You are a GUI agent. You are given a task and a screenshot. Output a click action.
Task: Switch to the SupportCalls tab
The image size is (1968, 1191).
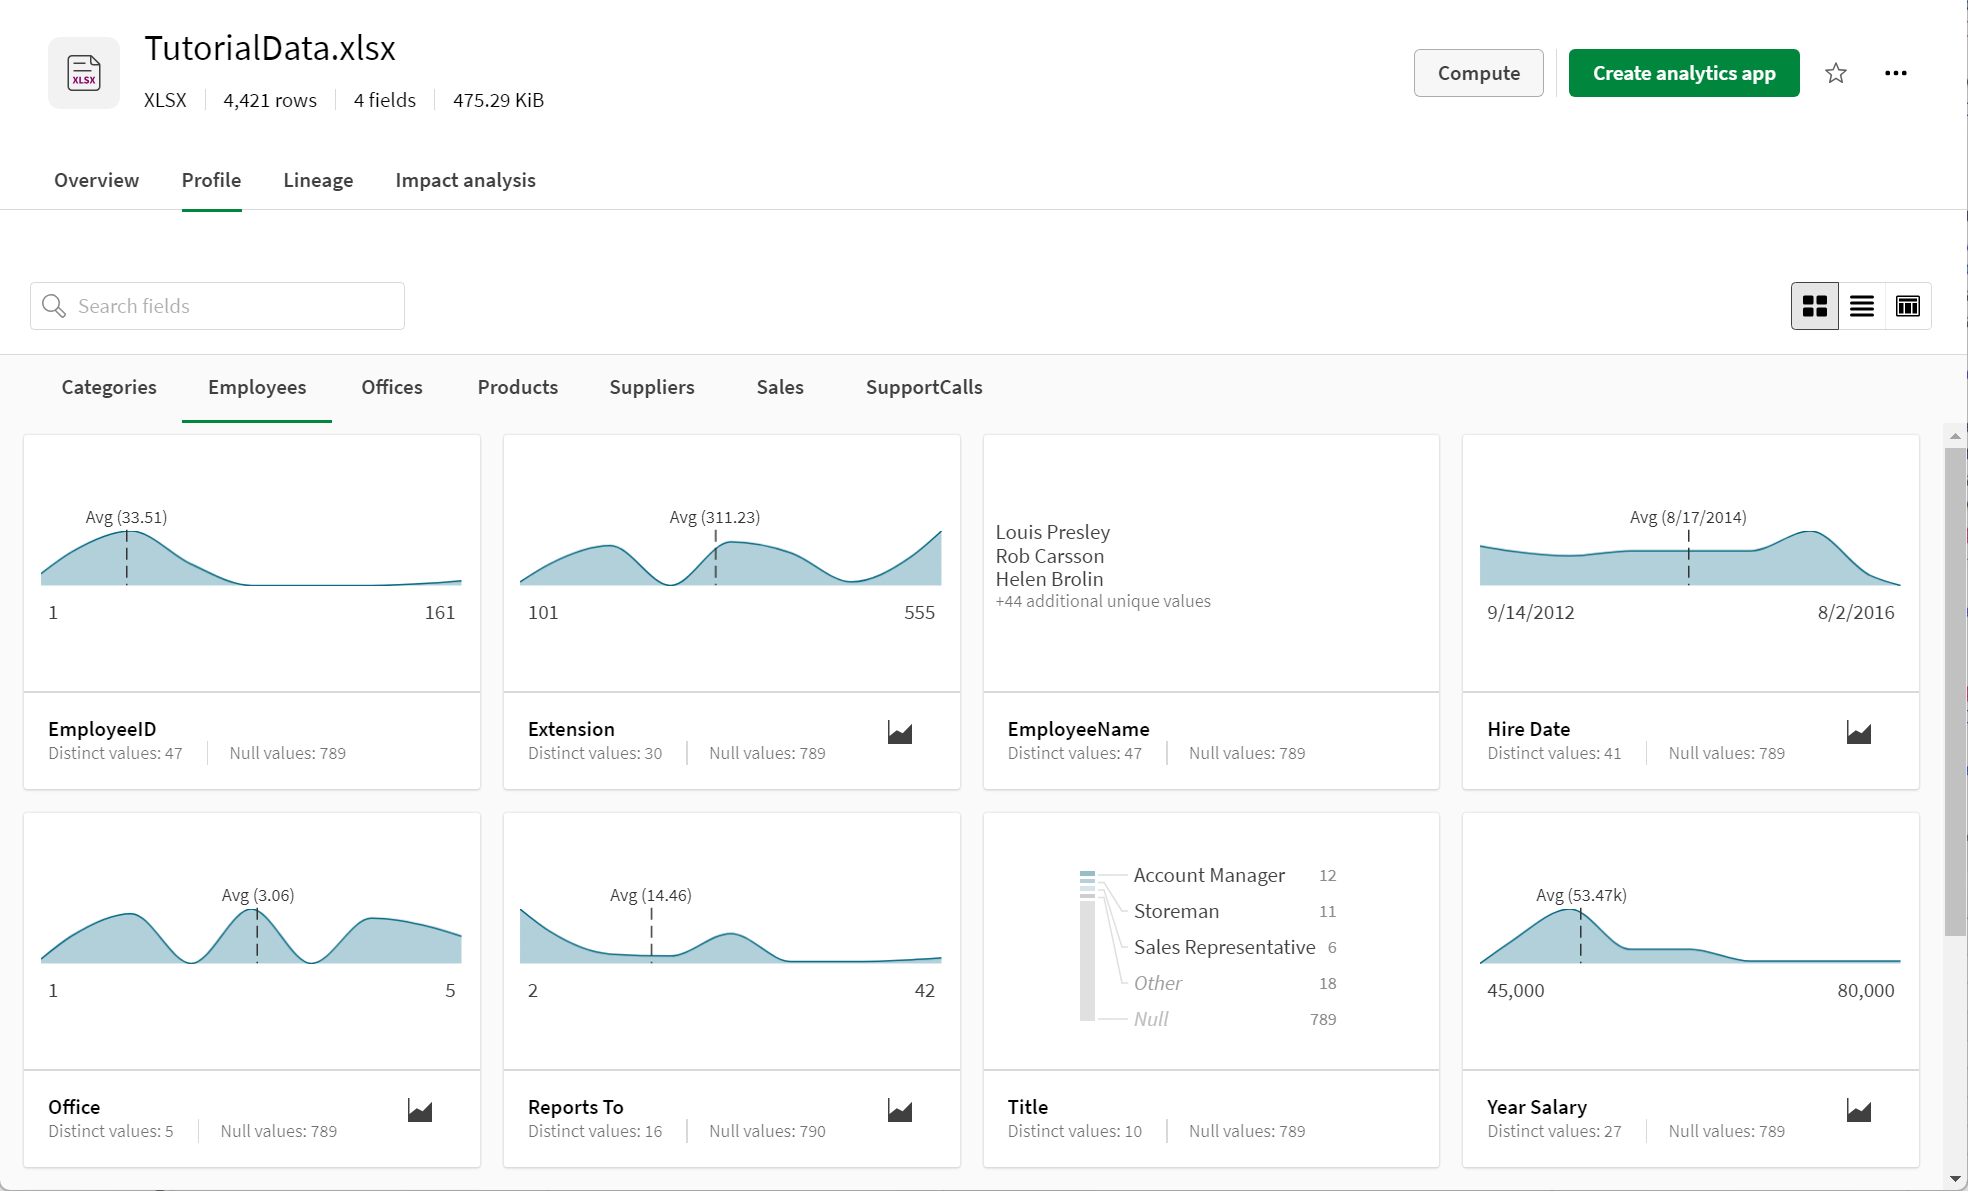(x=924, y=385)
